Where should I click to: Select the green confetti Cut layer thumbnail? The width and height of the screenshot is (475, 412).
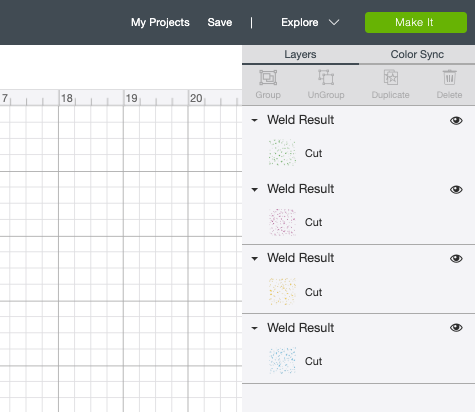[282, 153]
